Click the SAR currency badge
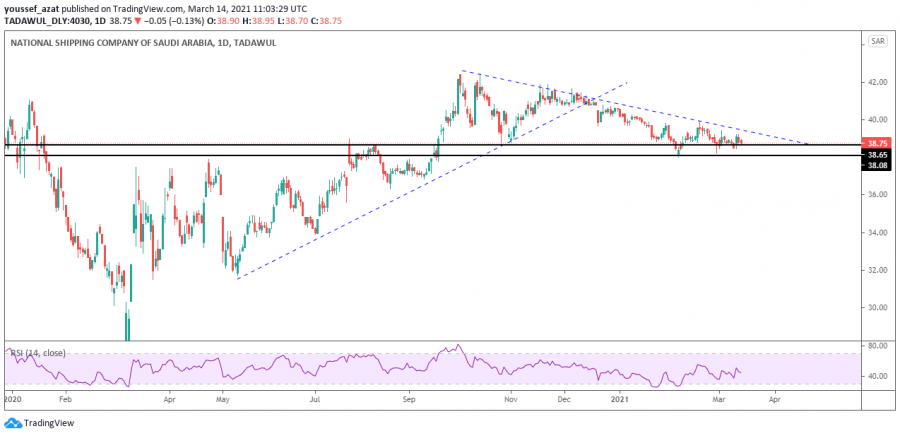The image size is (900, 436). tap(878, 42)
